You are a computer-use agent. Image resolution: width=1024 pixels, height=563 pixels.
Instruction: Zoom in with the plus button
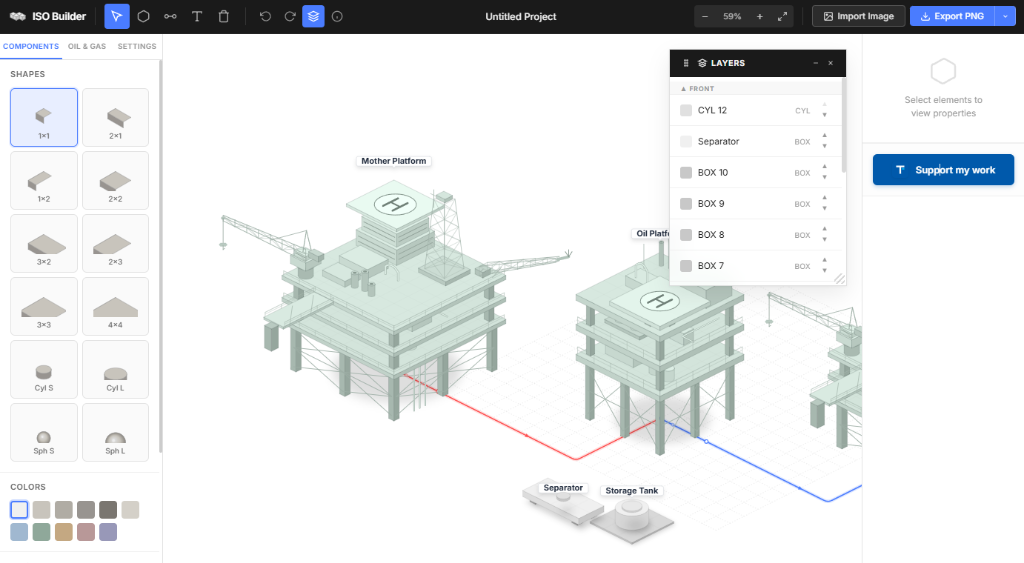click(x=760, y=16)
